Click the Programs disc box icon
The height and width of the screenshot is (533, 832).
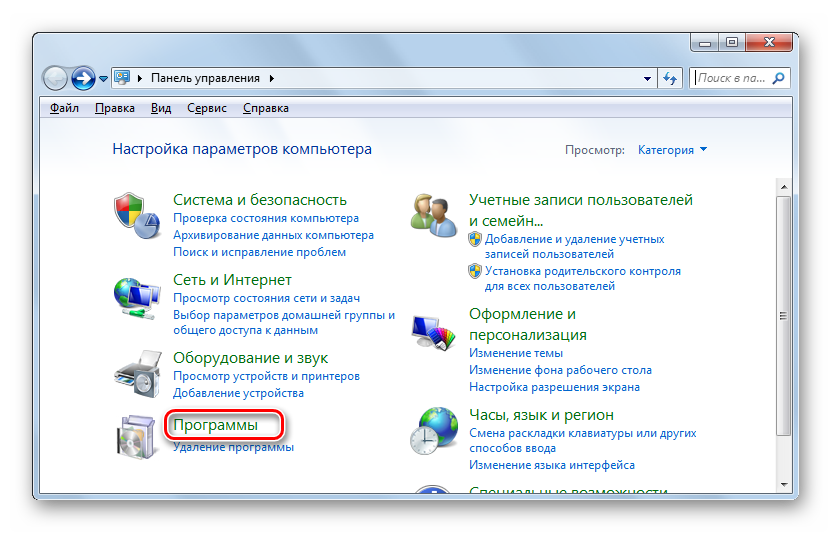pyautogui.click(x=136, y=437)
